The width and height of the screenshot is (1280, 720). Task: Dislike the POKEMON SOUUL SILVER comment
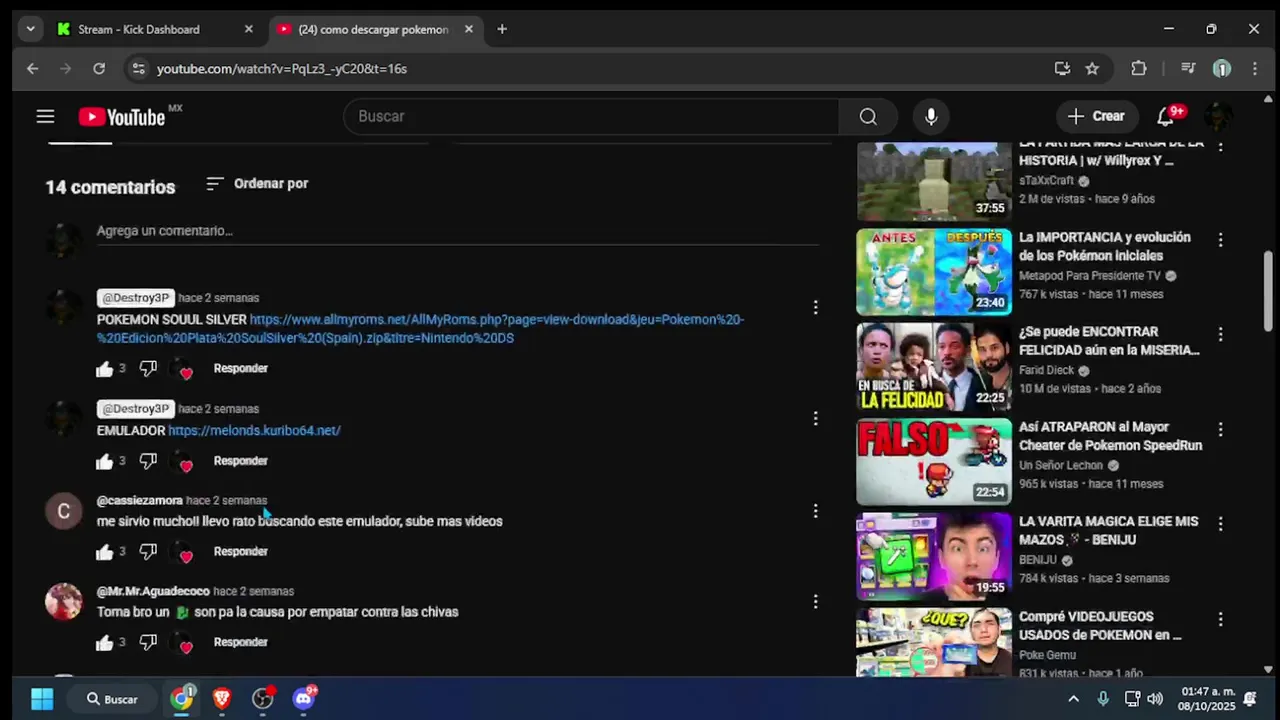[148, 369]
